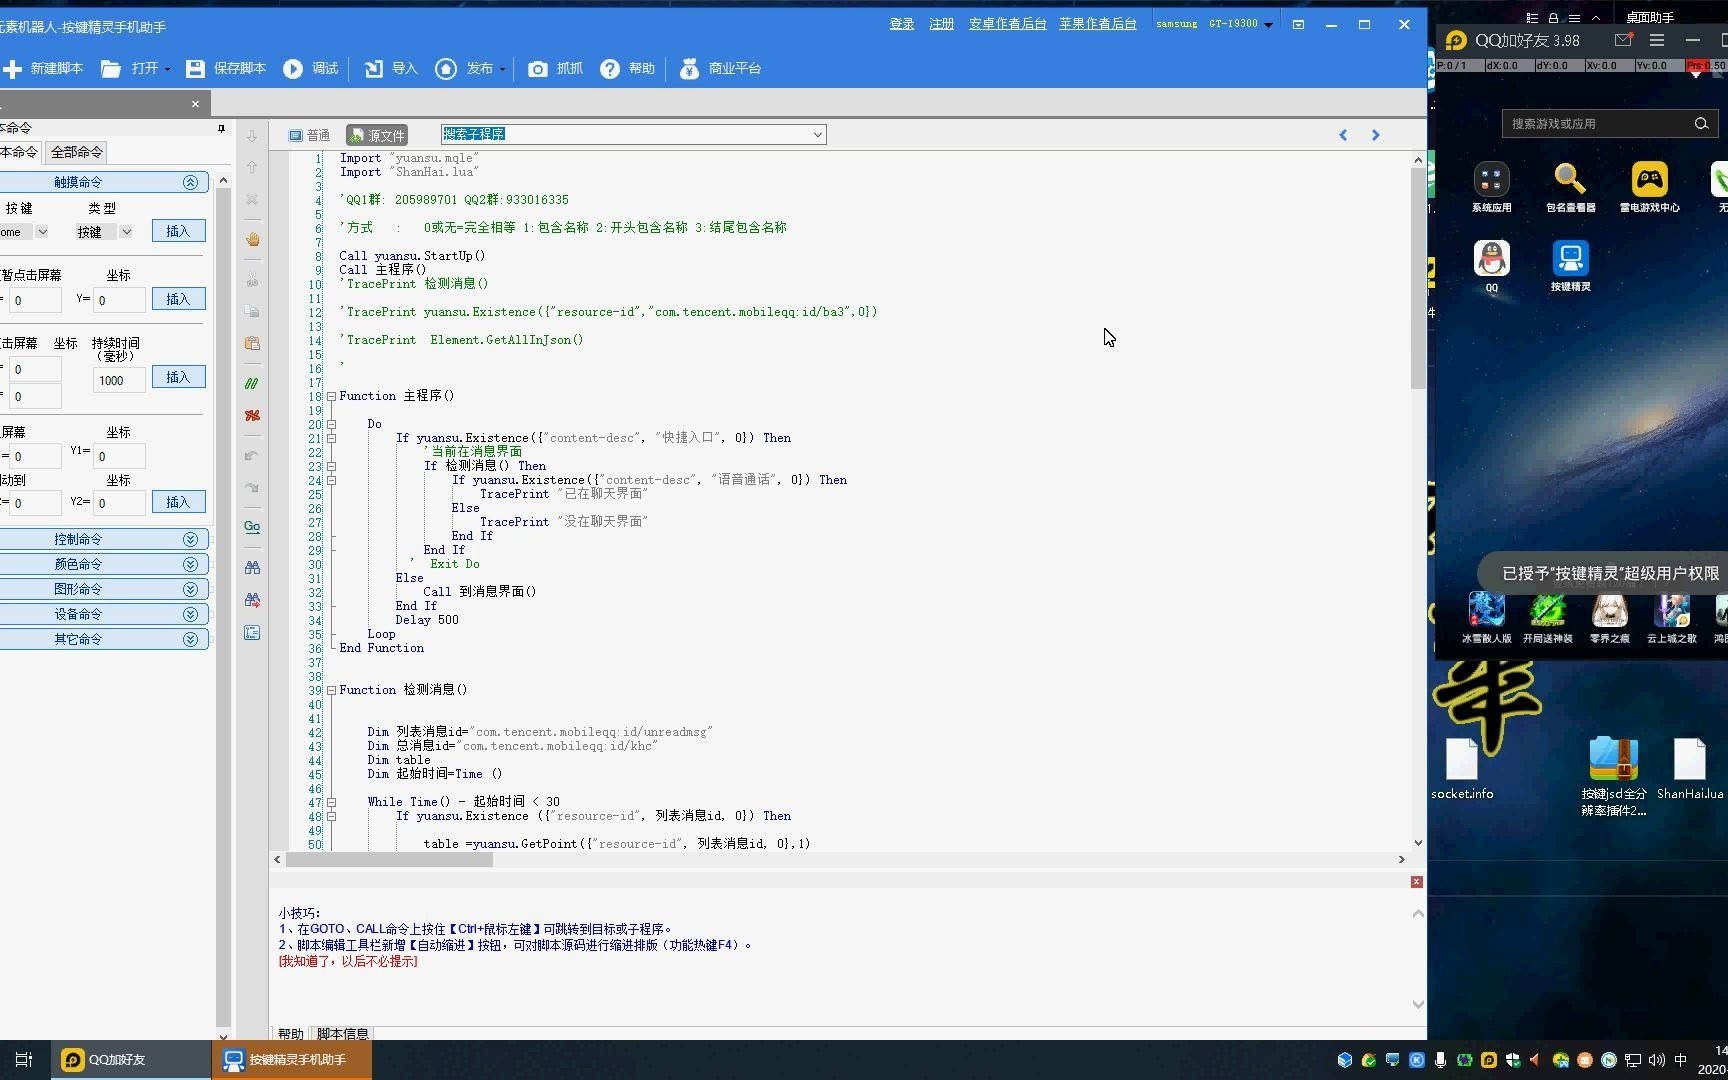
Task: Click 我知道了，以后不必提示 link
Action: click(x=348, y=961)
